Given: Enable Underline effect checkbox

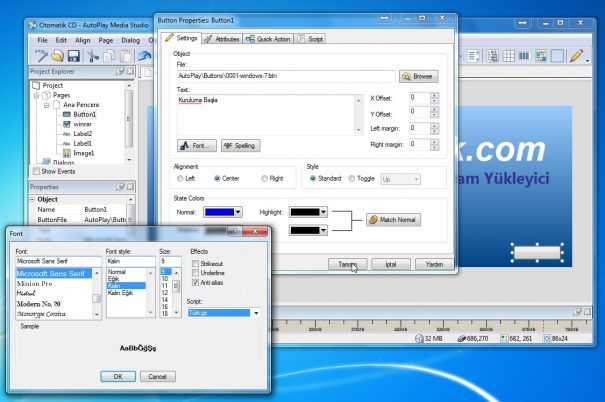Looking at the screenshot, I should (x=195, y=273).
